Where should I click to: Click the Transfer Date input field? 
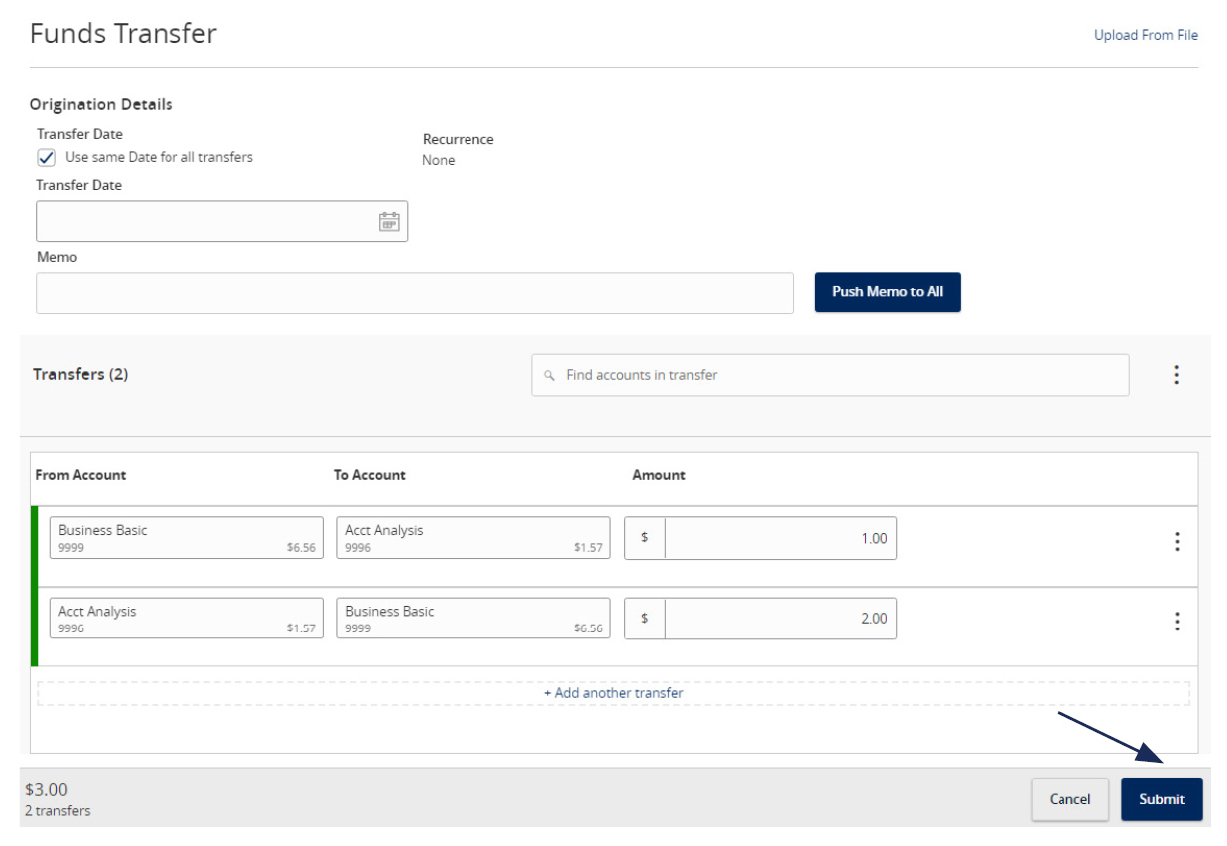click(200, 220)
